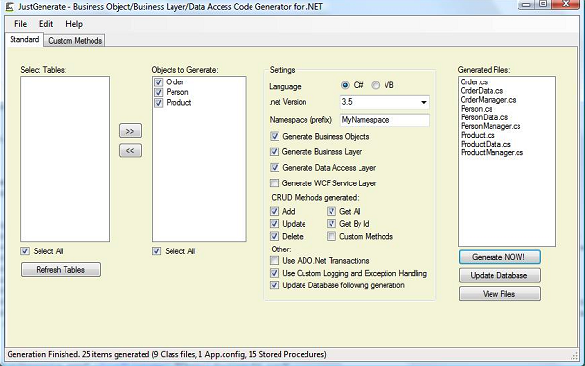Click the Order item label in objects list
Image resolution: width=585 pixels, height=366 pixels.
(x=175, y=82)
